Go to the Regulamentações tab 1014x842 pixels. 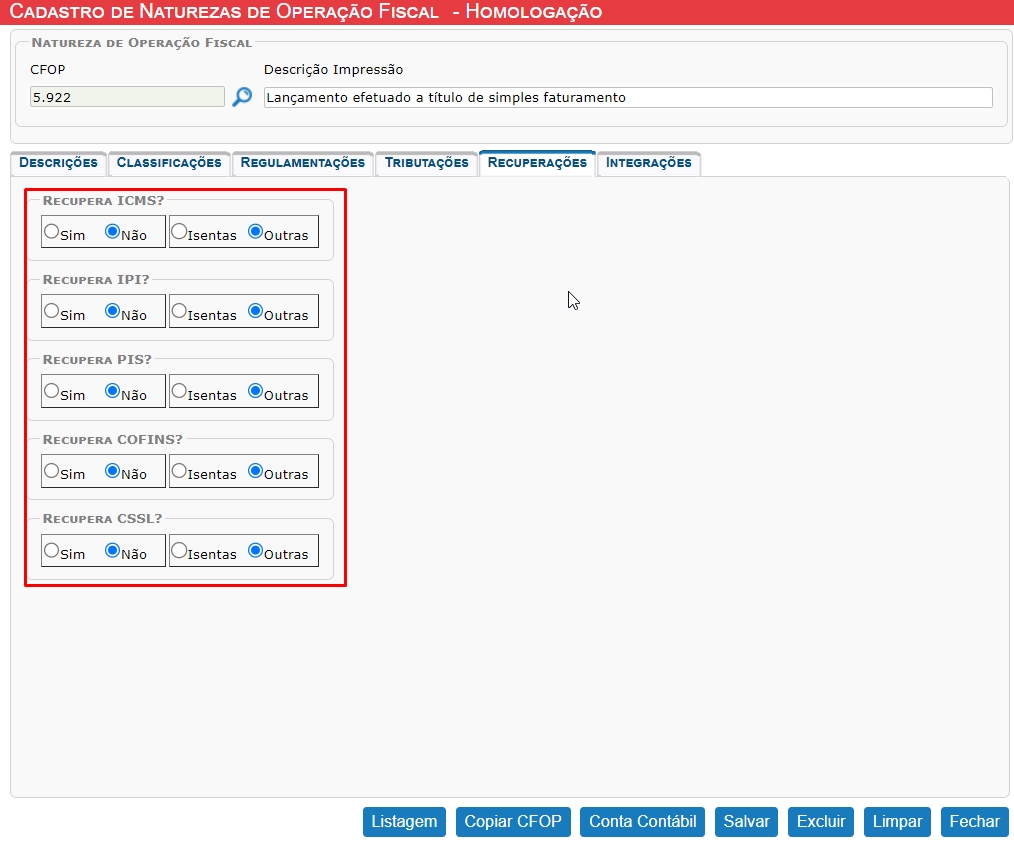303,163
